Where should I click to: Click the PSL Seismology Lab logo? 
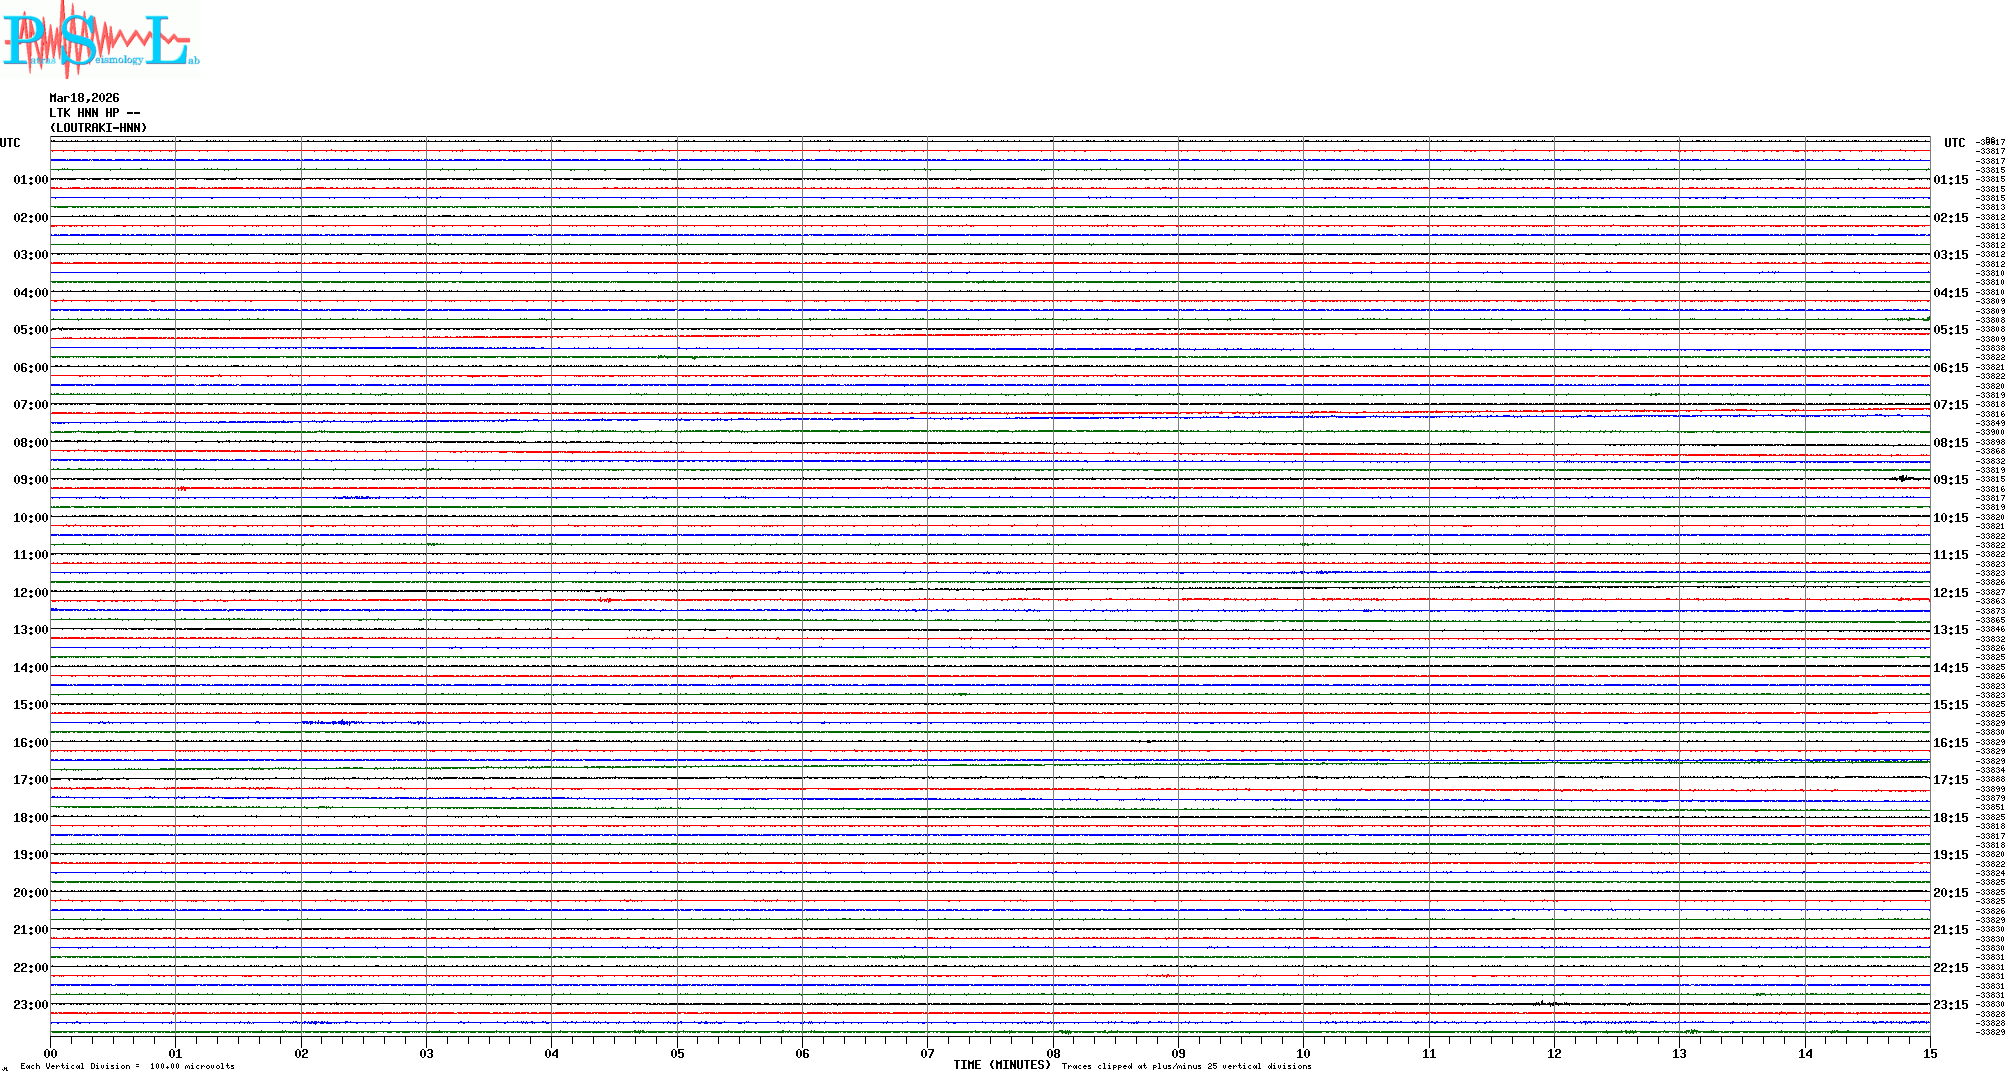(100, 40)
